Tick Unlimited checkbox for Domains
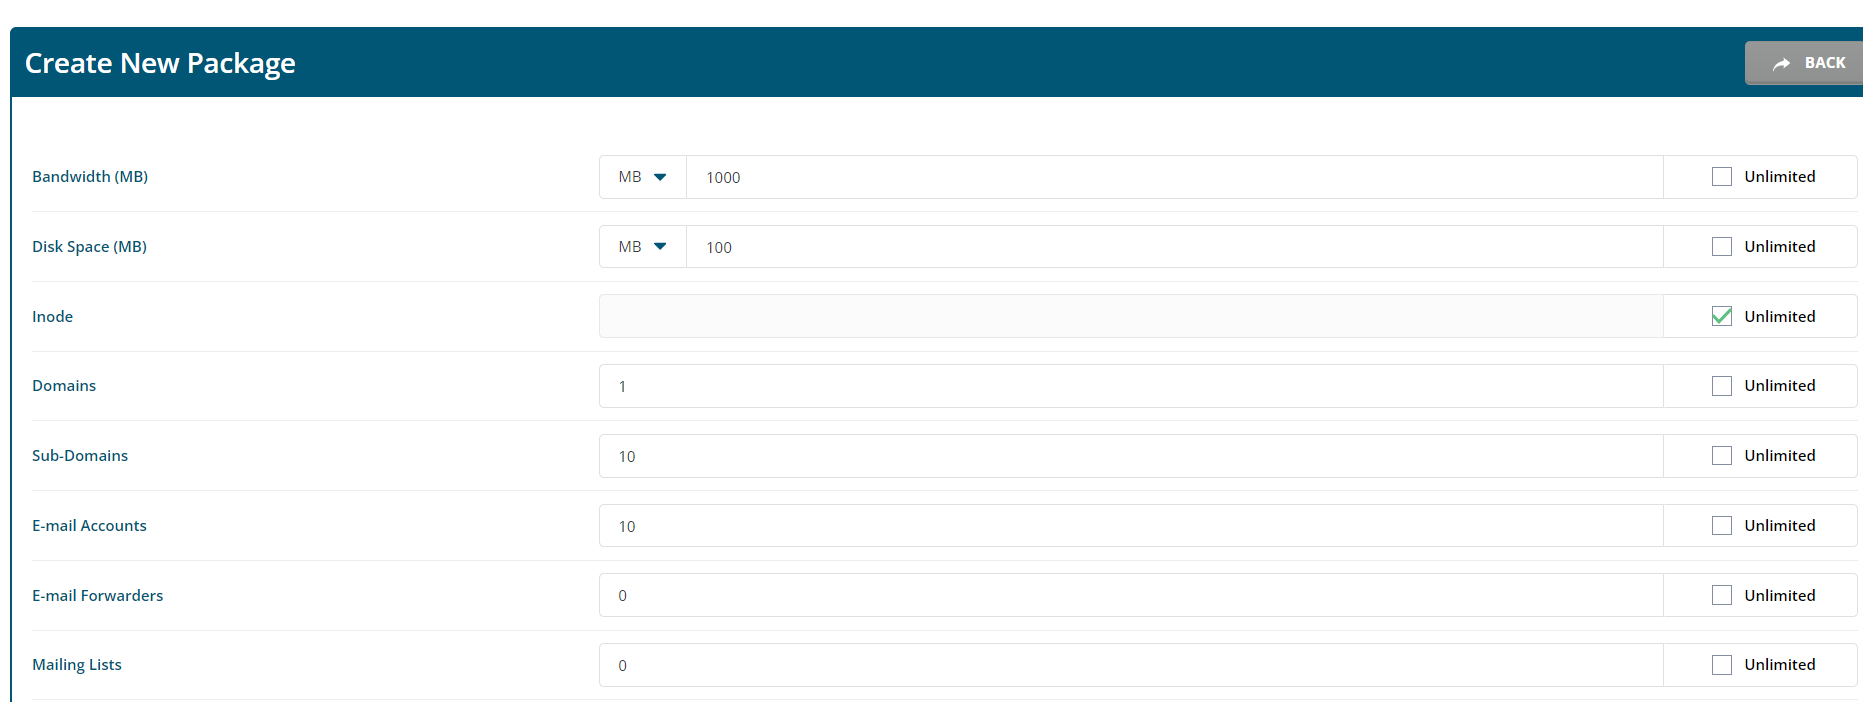The height and width of the screenshot is (702, 1863). (x=1722, y=386)
